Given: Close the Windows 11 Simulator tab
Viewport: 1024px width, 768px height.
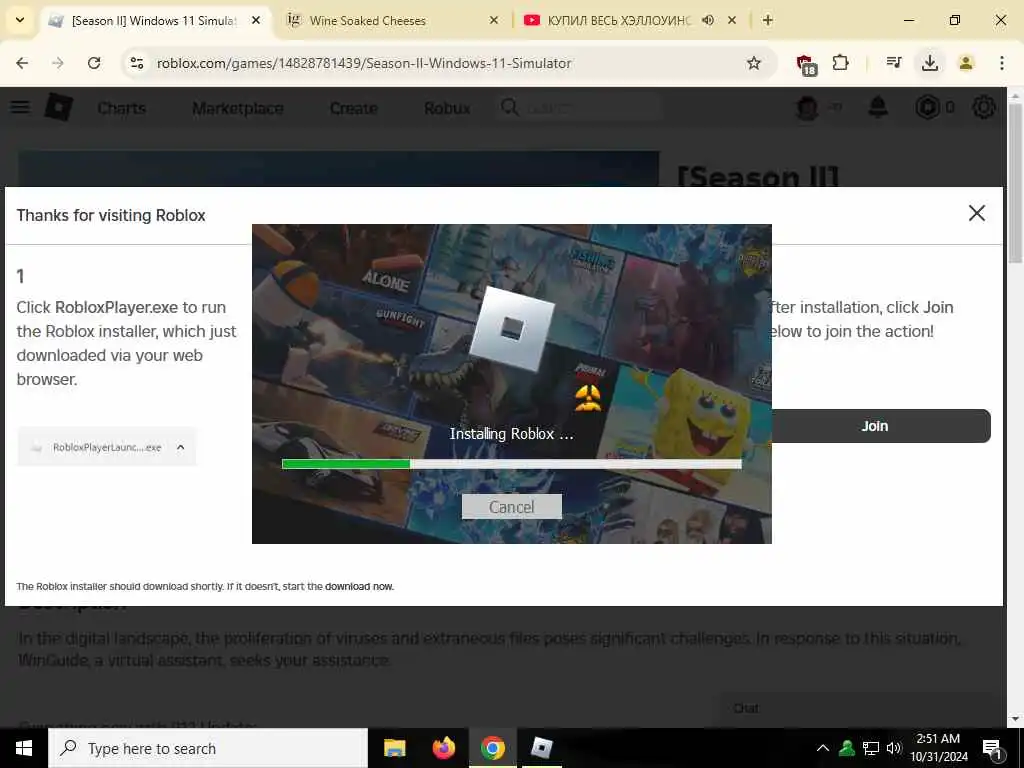Looking at the screenshot, I should pyautogui.click(x=256, y=20).
